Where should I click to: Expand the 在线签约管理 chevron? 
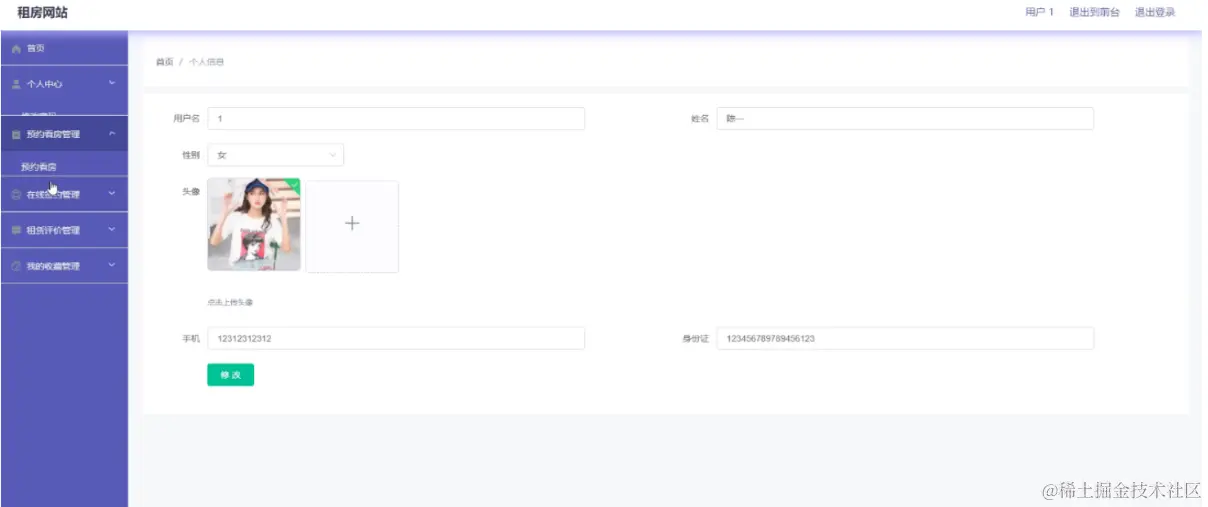click(112, 195)
